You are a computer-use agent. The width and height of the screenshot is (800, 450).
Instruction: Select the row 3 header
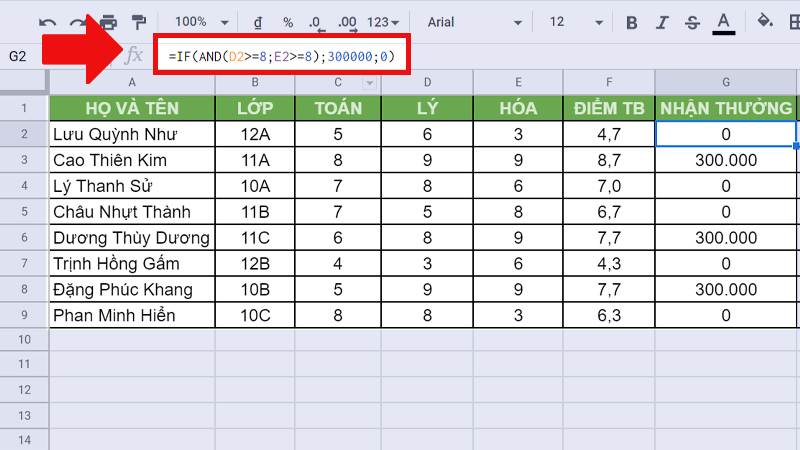24,160
